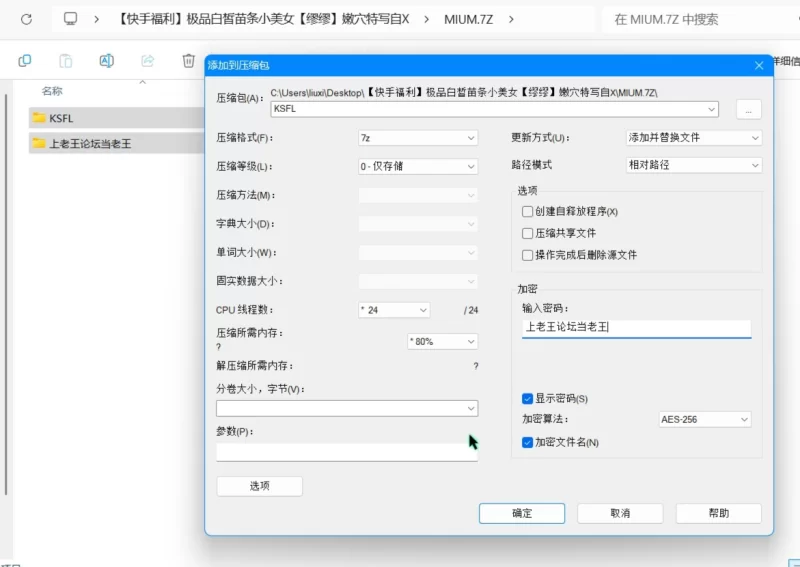Click the Explorer toolbar delete trash icon

188,61
